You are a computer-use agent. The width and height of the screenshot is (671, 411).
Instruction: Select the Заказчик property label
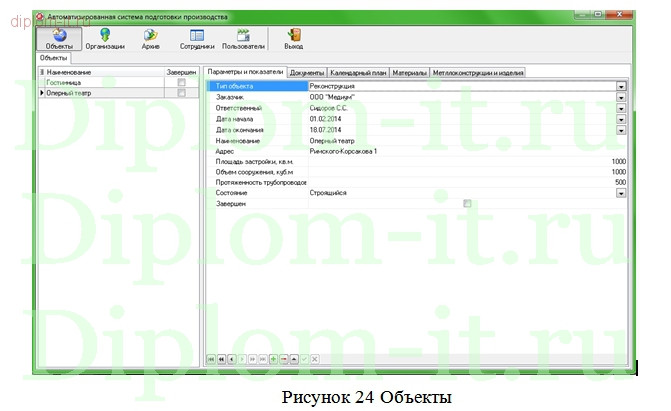(230, 97)
